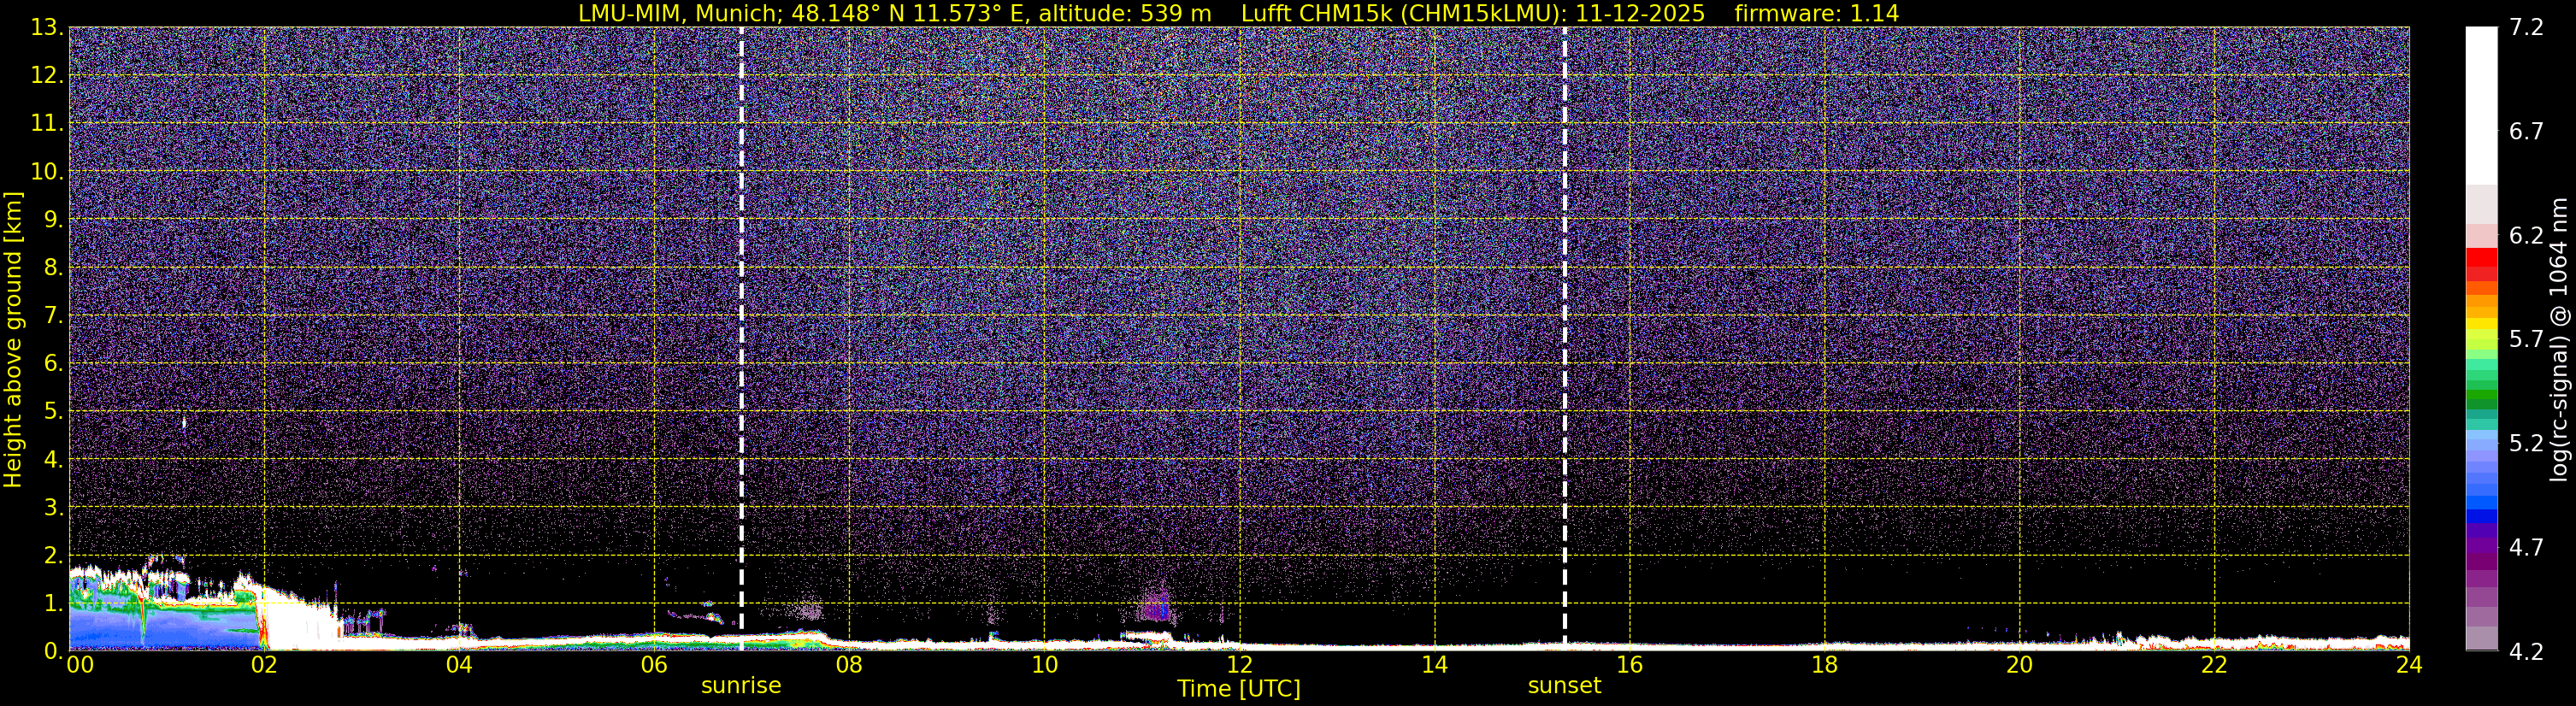This screenshot has height=706, width=2576.
Task: Click the colorbar tick label "4.7"
Action: pos(2526,548)
